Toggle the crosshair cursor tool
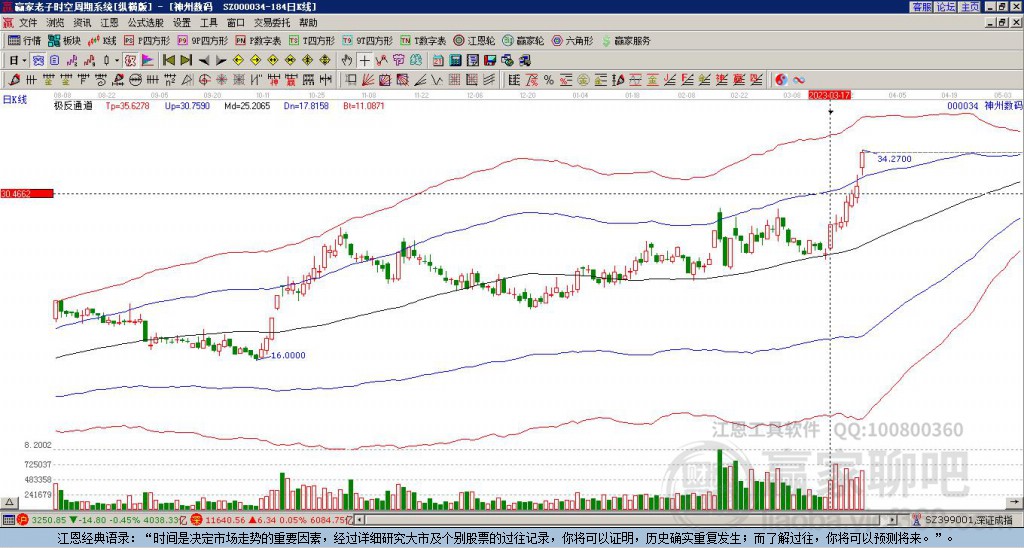1024x548 pixels. (364, 61)
